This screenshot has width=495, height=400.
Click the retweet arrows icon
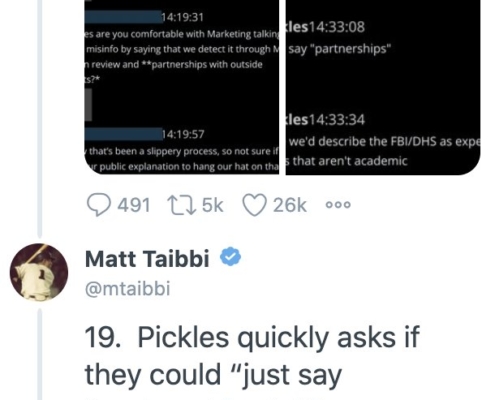tap(181, 205)
